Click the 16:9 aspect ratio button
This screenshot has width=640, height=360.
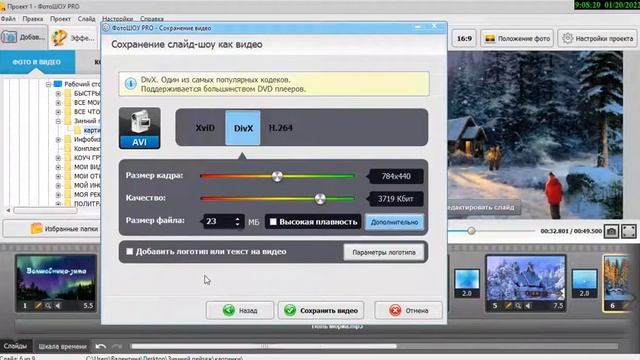[464, 39]
